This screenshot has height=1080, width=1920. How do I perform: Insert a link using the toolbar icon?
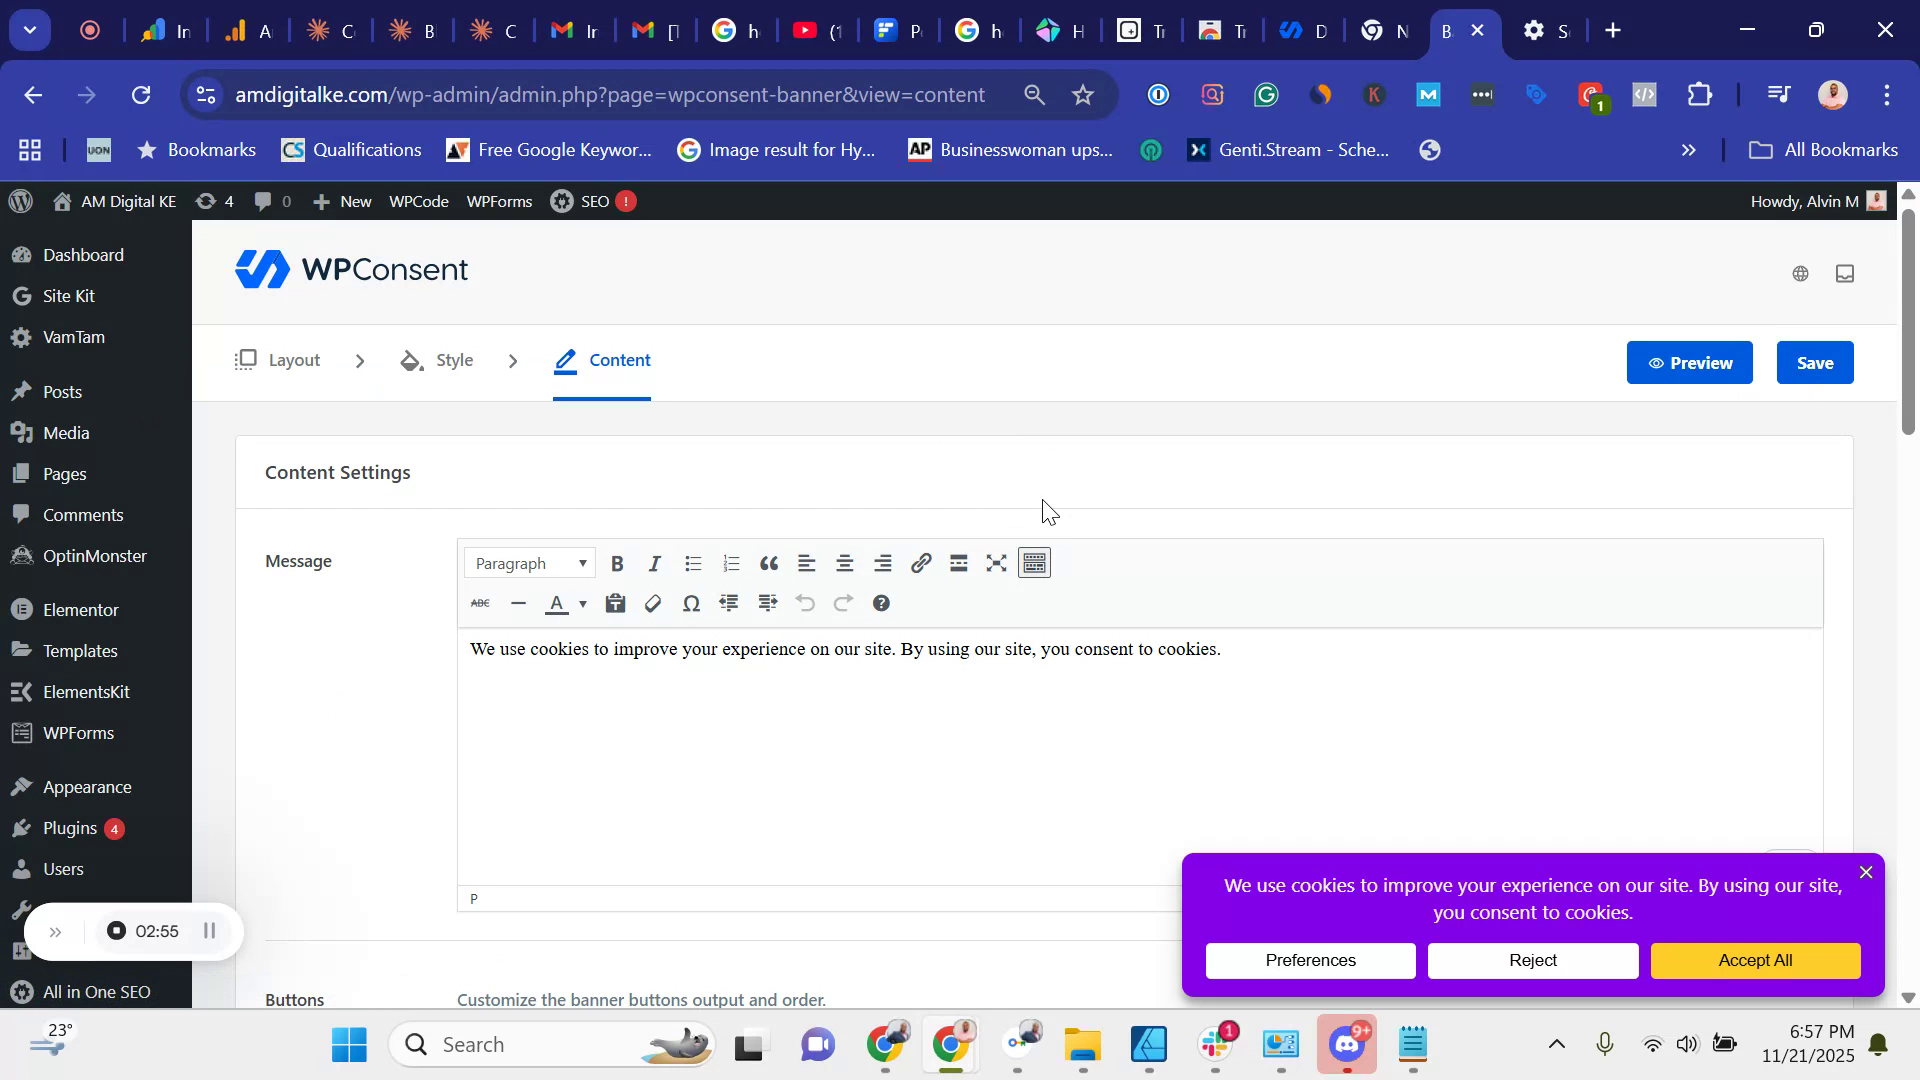coord(921,563)
